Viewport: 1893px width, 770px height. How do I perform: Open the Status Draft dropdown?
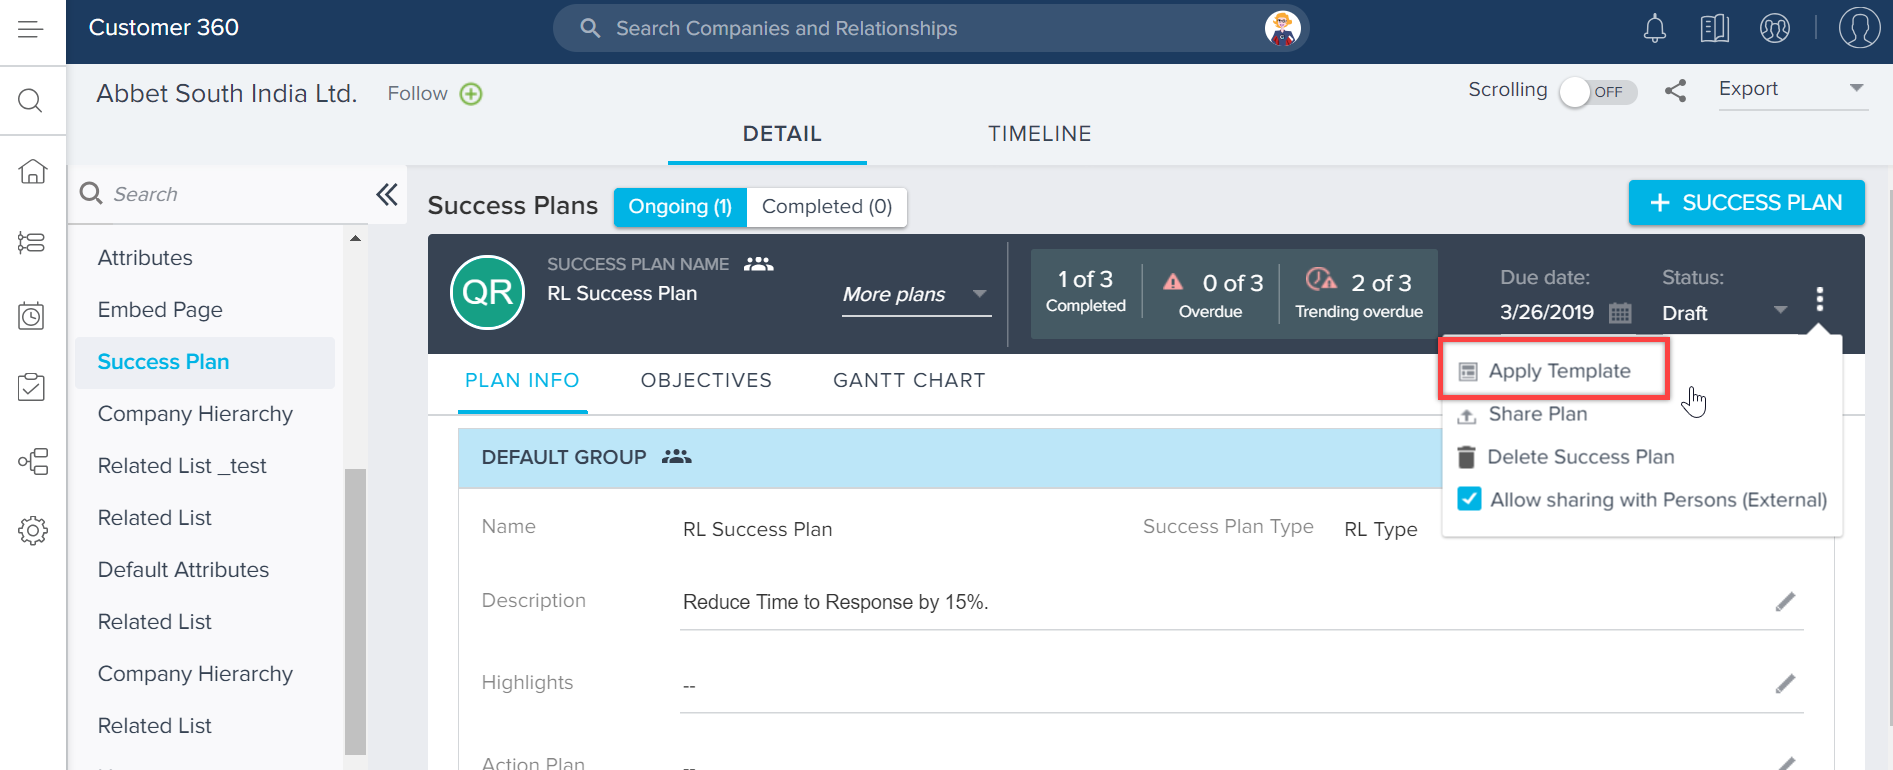coord(1725,312)
